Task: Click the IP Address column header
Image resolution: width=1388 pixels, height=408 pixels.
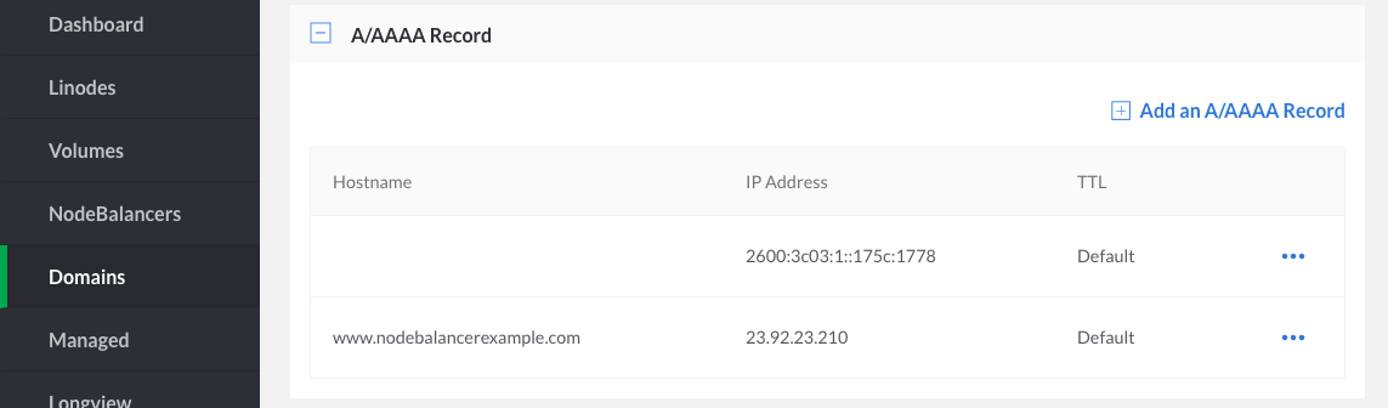Action: pyautogui.click(x=786, y=182)
